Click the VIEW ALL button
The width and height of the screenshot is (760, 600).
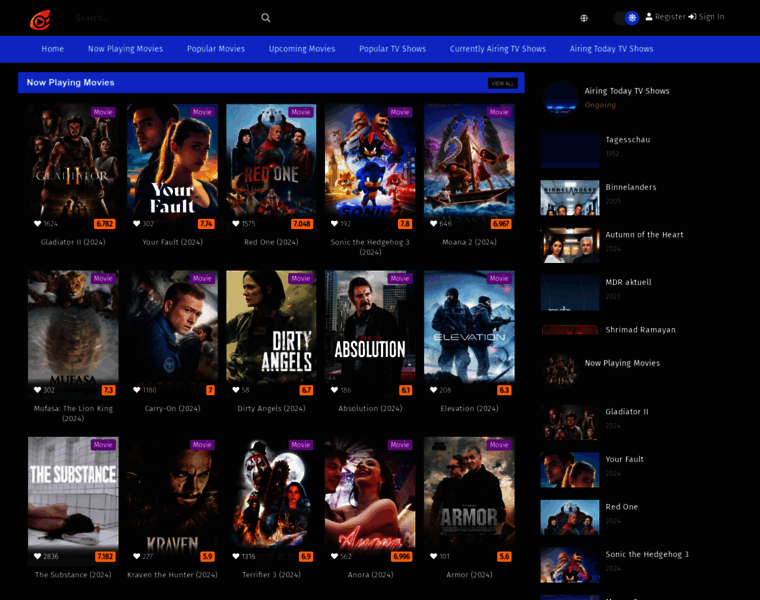pyautogui.click(x=503, y=83)
